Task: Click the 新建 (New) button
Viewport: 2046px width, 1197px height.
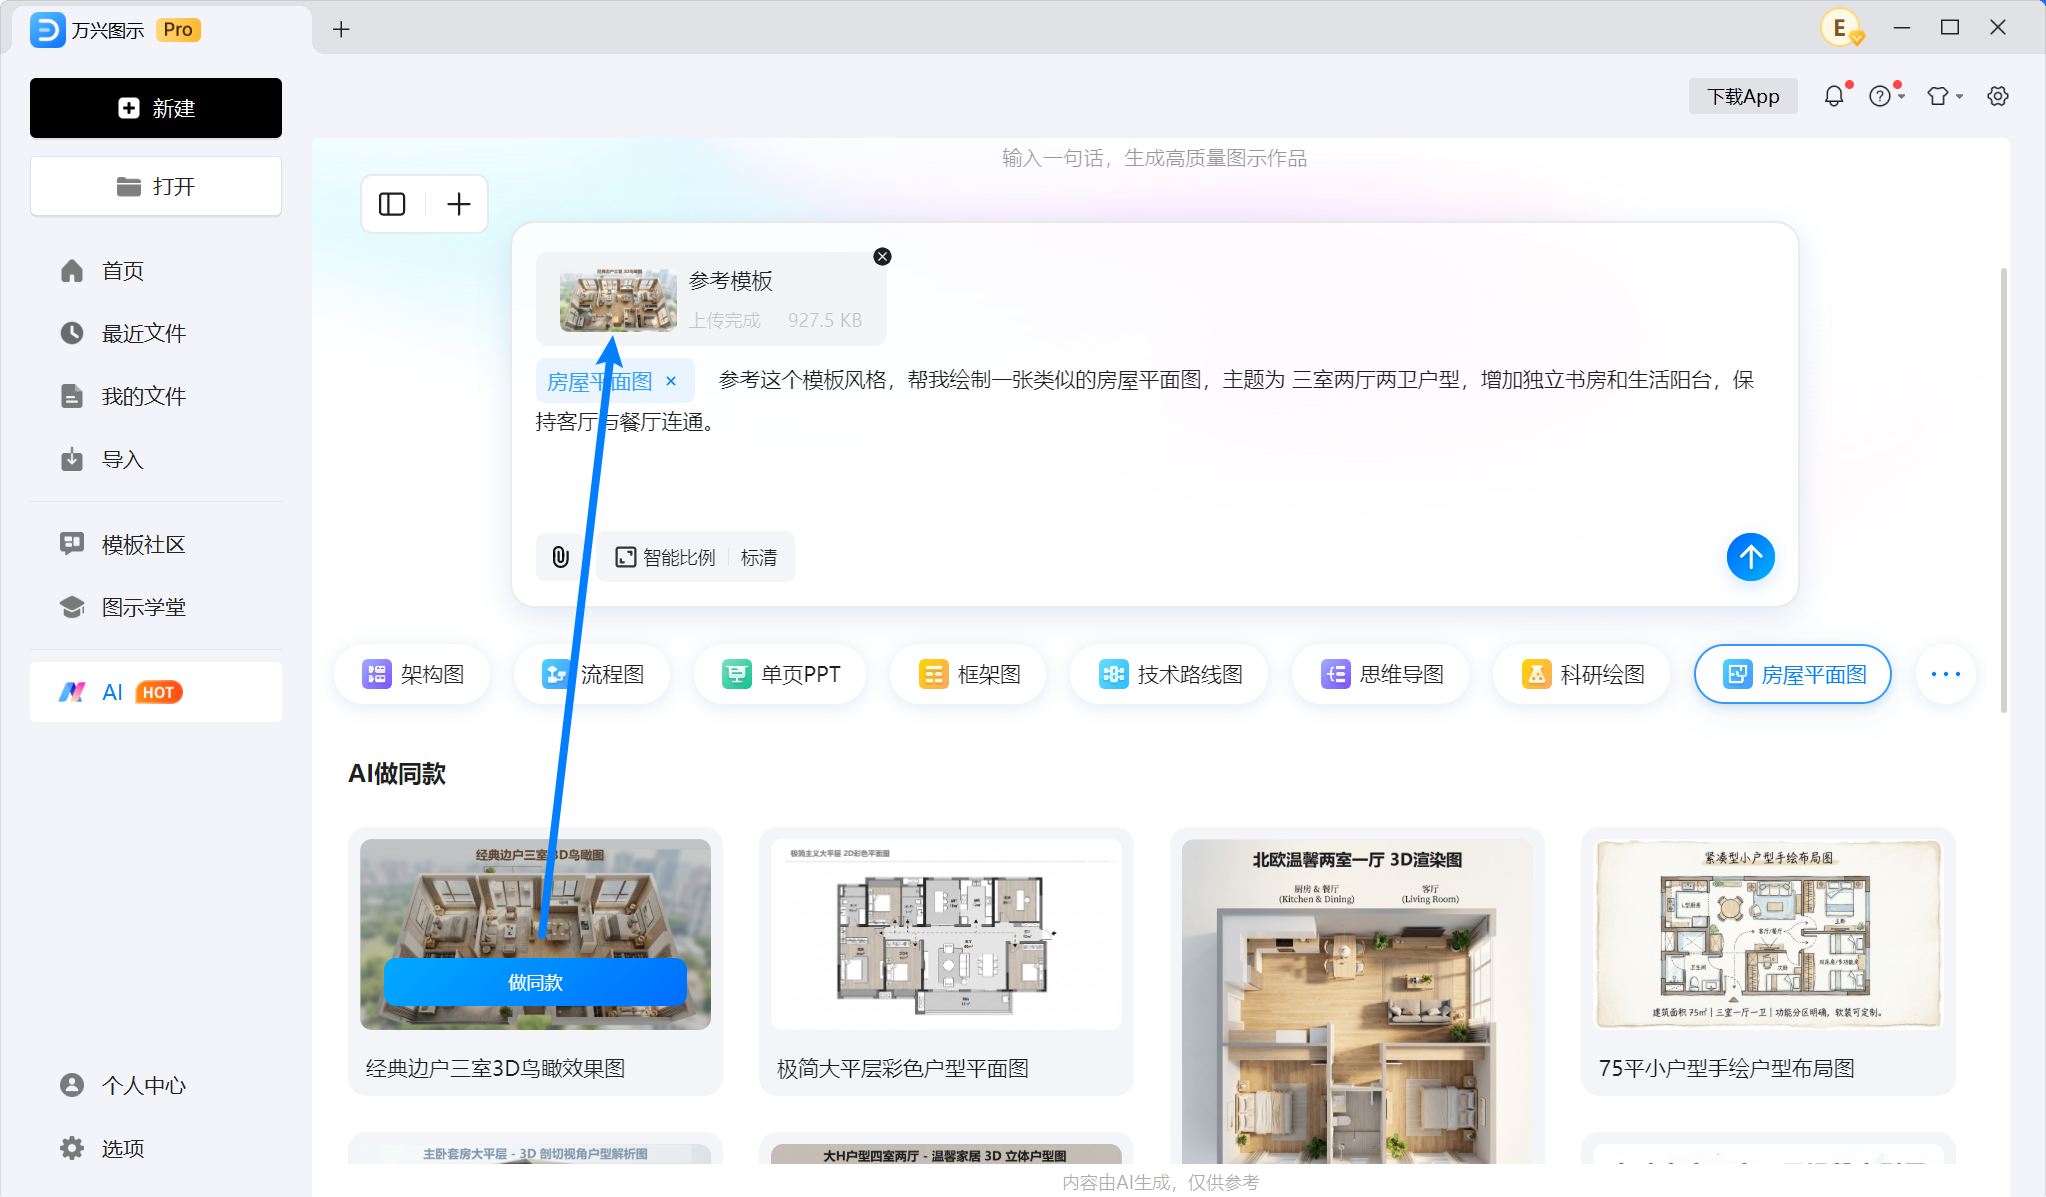Action: 156,108
